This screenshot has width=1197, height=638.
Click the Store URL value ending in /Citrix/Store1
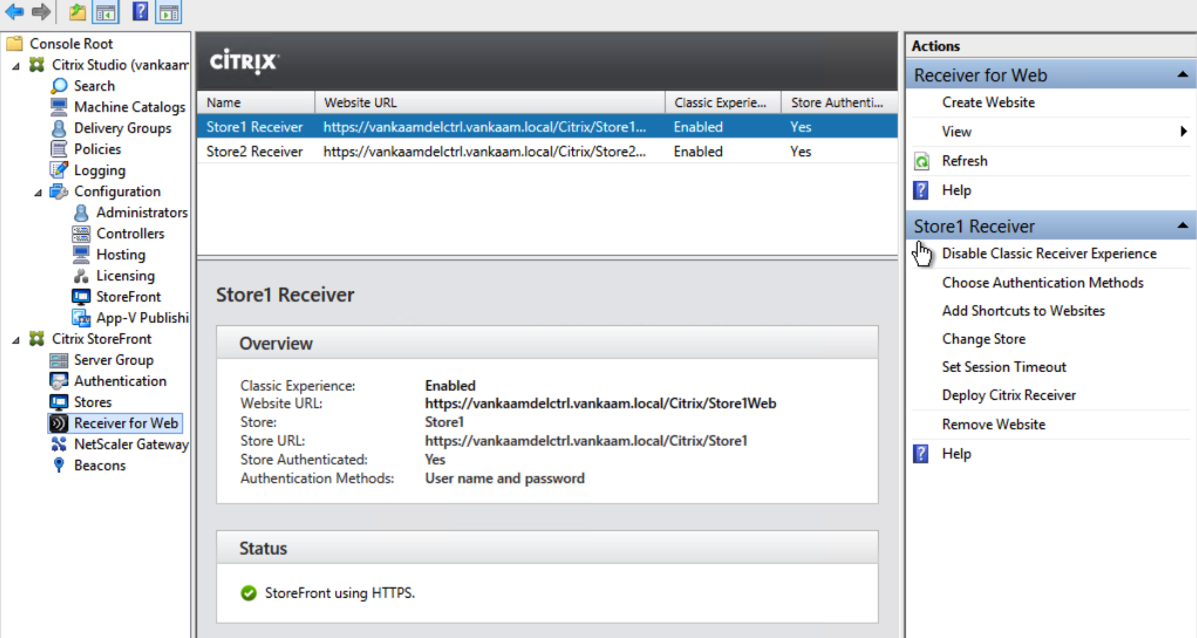pyautogui.click(x=586, y=441)
